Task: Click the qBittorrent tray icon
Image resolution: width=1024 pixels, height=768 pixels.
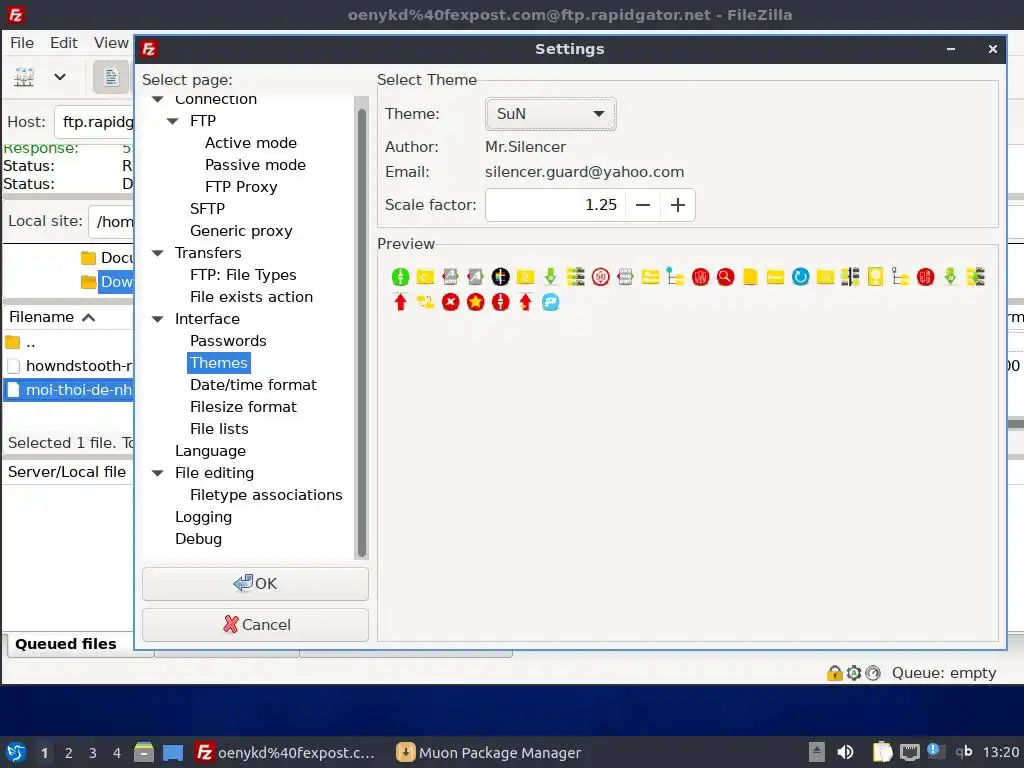Action: pos(963,752)
